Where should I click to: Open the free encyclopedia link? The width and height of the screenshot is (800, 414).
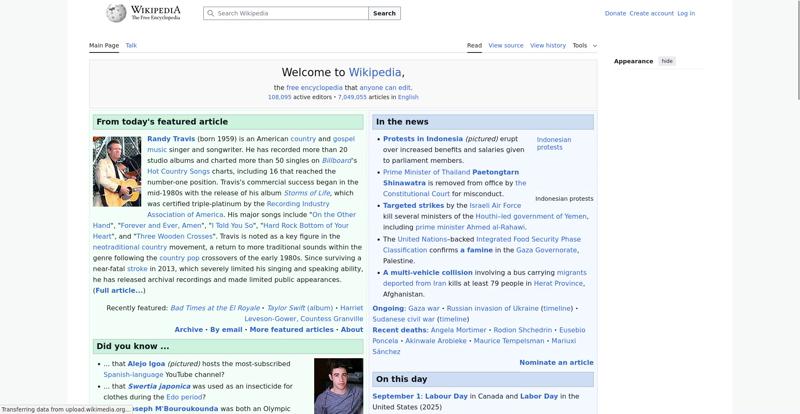314,87
